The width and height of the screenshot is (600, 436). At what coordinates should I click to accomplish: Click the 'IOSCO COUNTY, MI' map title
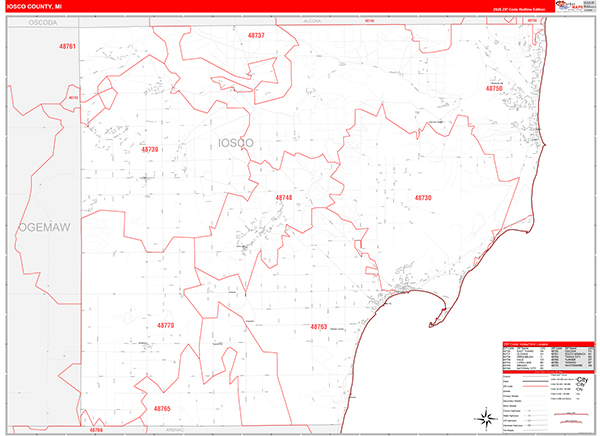34,7
